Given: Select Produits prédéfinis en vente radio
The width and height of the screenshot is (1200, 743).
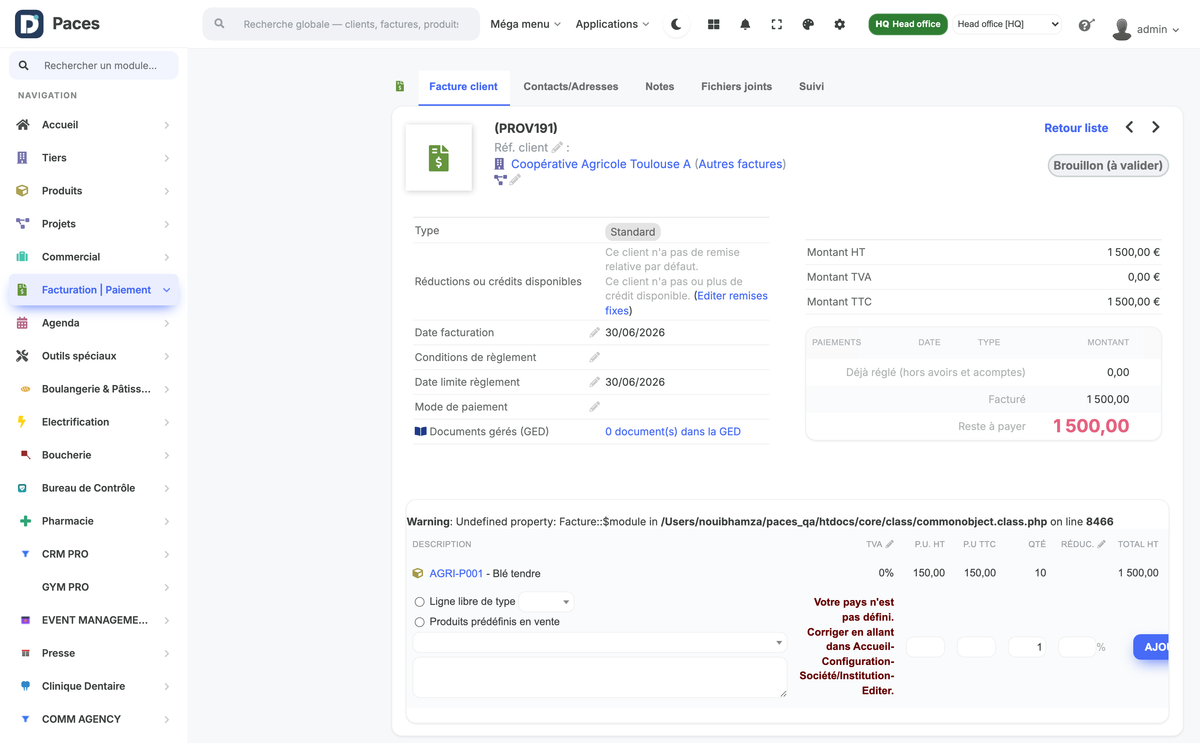Looking at the screenshot, I should [x=420, y=622].
